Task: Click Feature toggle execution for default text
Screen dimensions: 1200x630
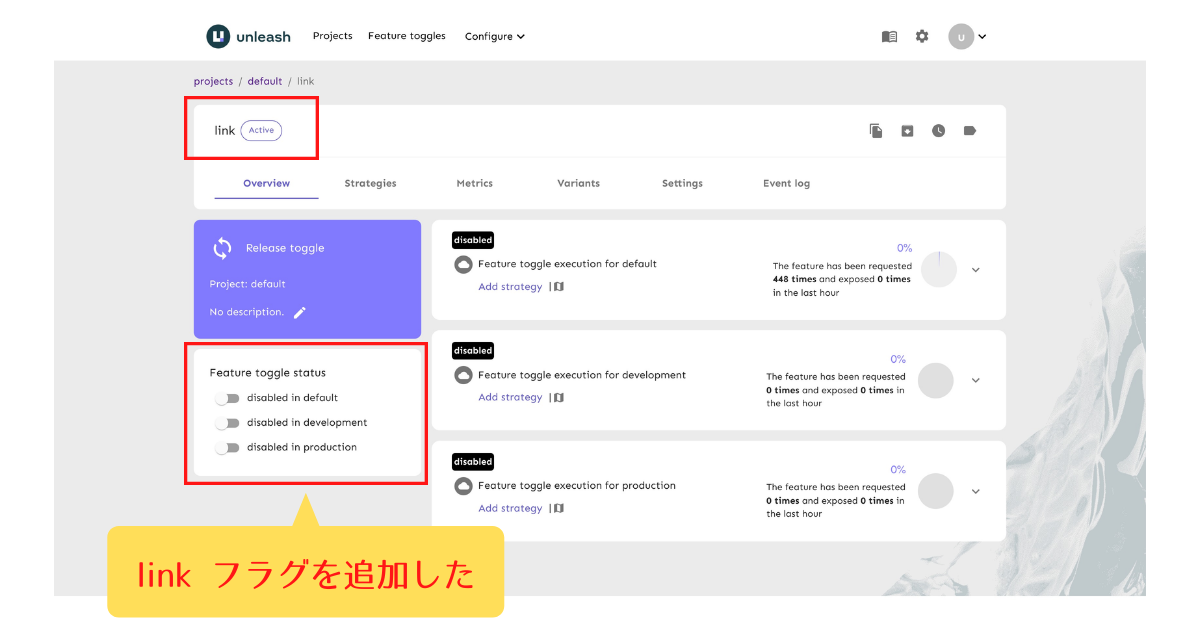Action: point(568,264)
